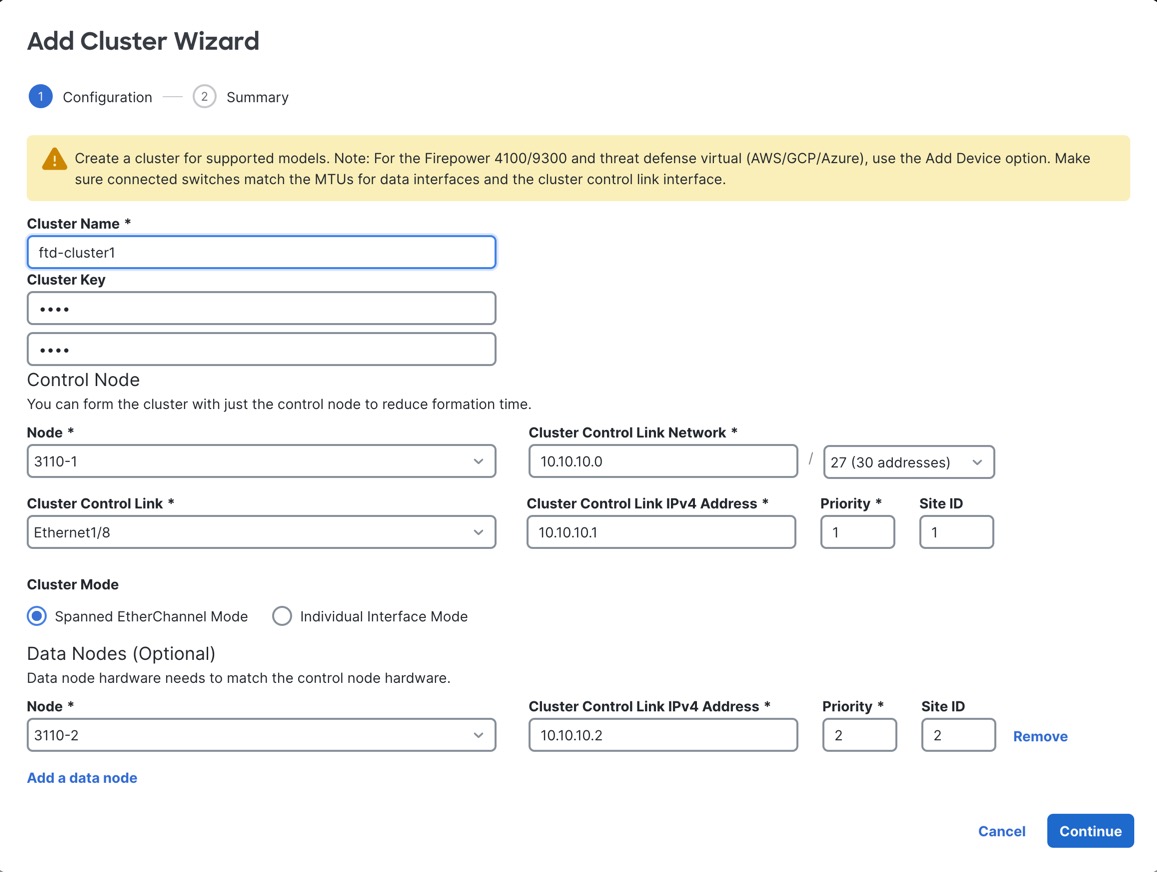This screenshot has width=1157, height=872.
Task: Click the step 2 circle indicator
Action: (x=203, y=96)
